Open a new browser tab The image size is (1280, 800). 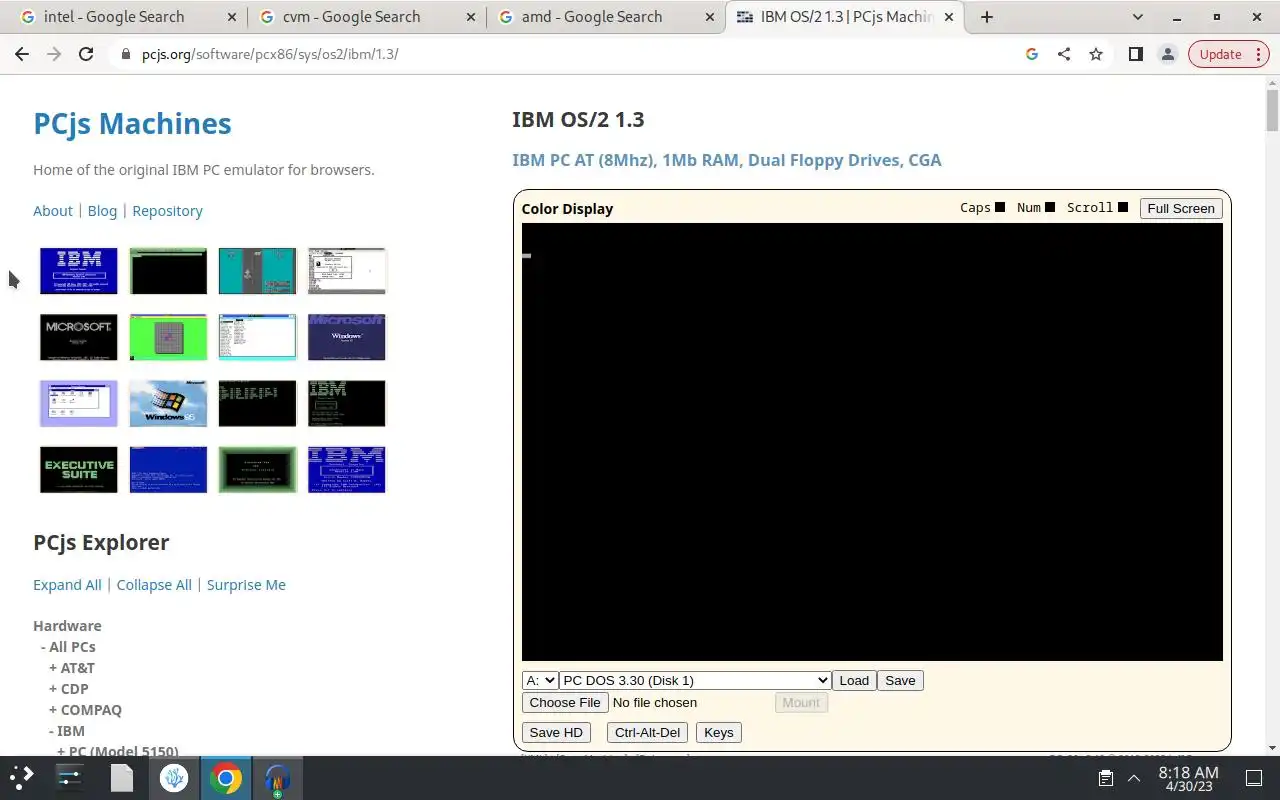[x=987, y=17]
